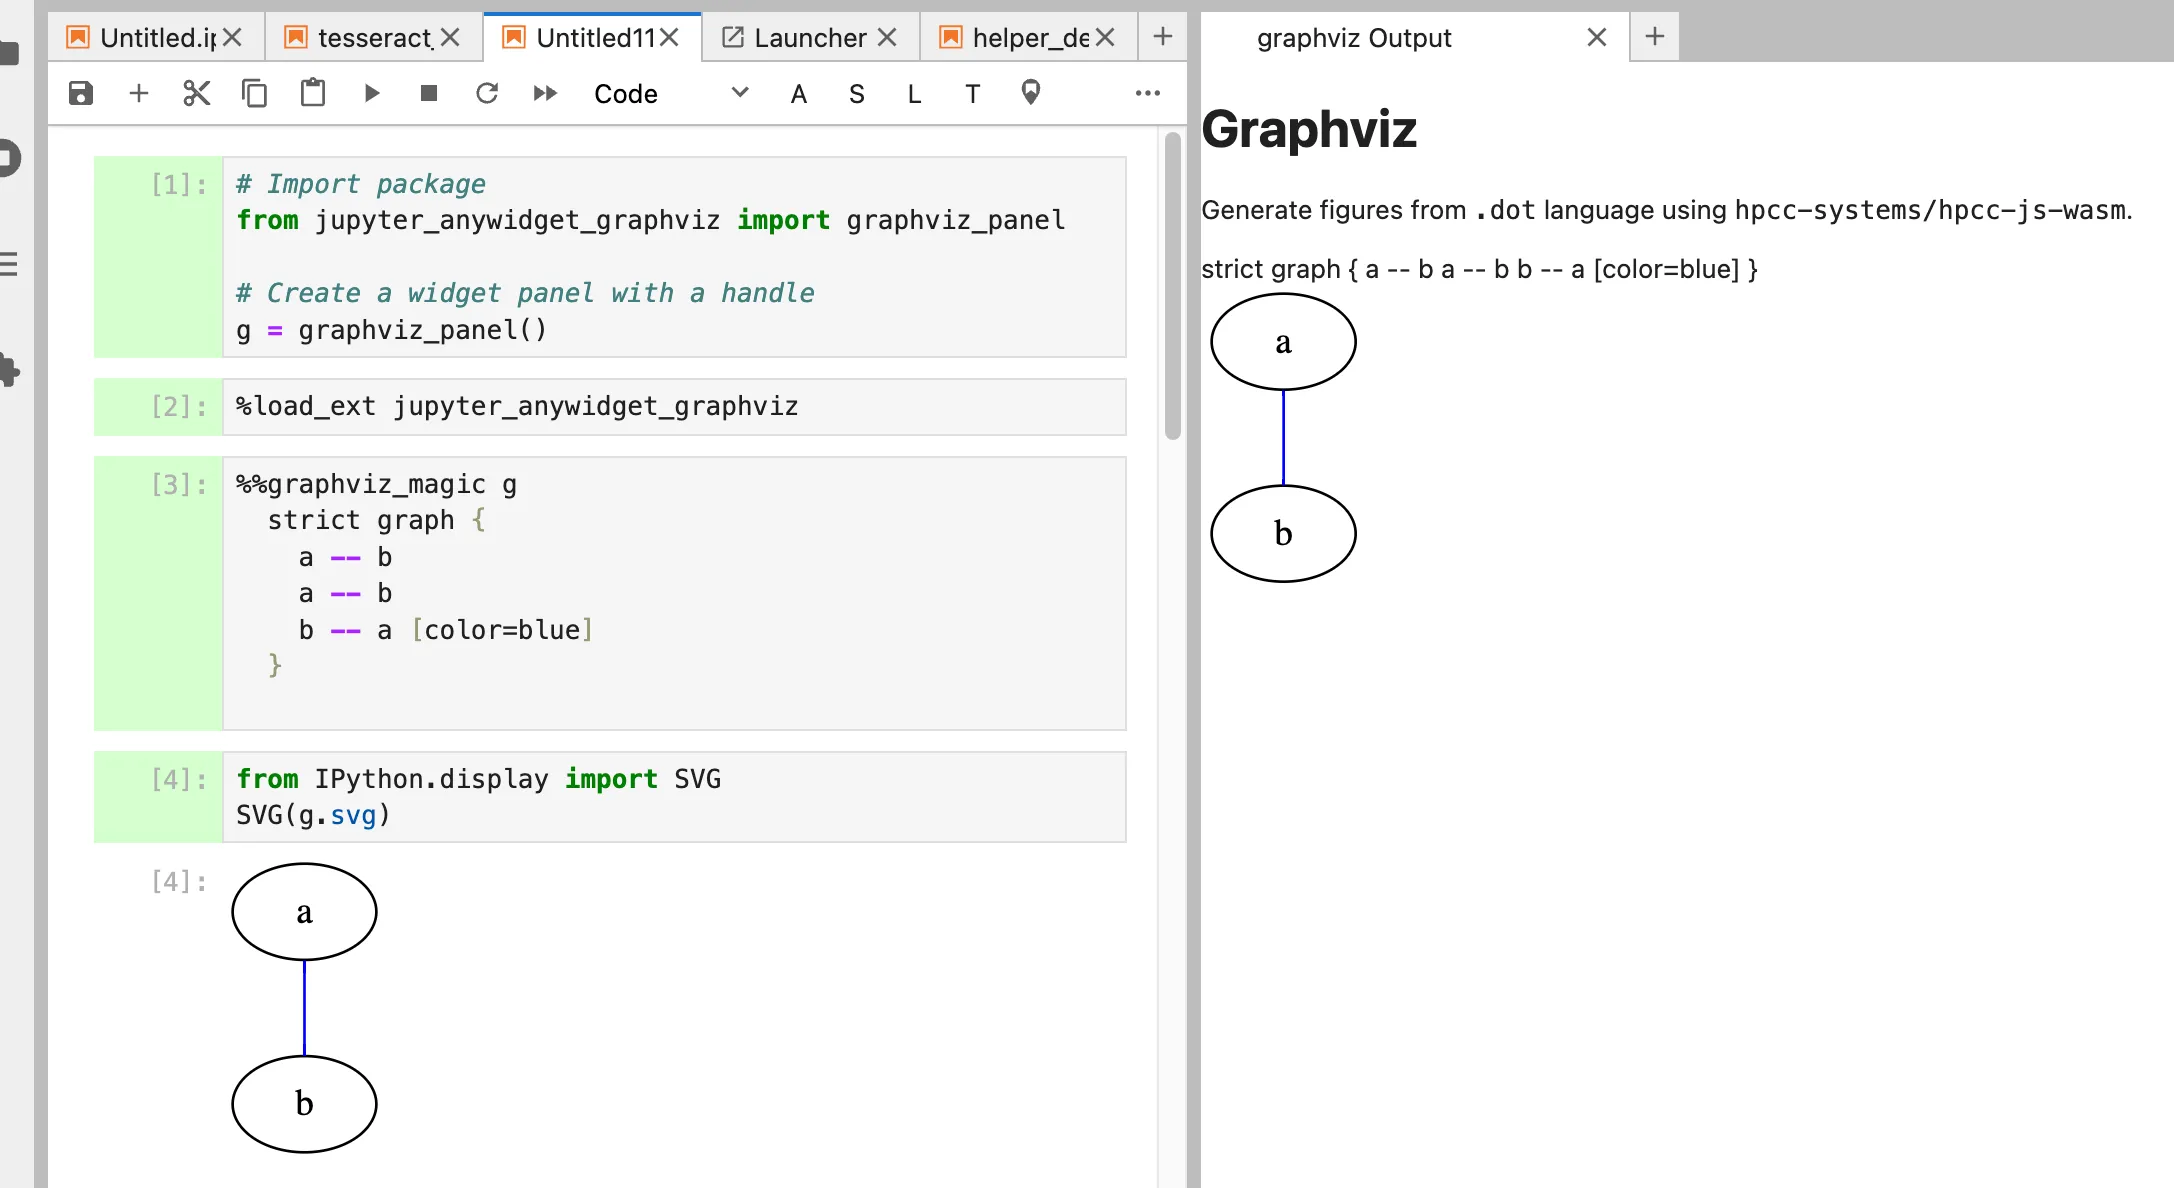Switch to the Launcher tab
The width and height of the screenshot is (2174, 1188).
coord(809,38)
